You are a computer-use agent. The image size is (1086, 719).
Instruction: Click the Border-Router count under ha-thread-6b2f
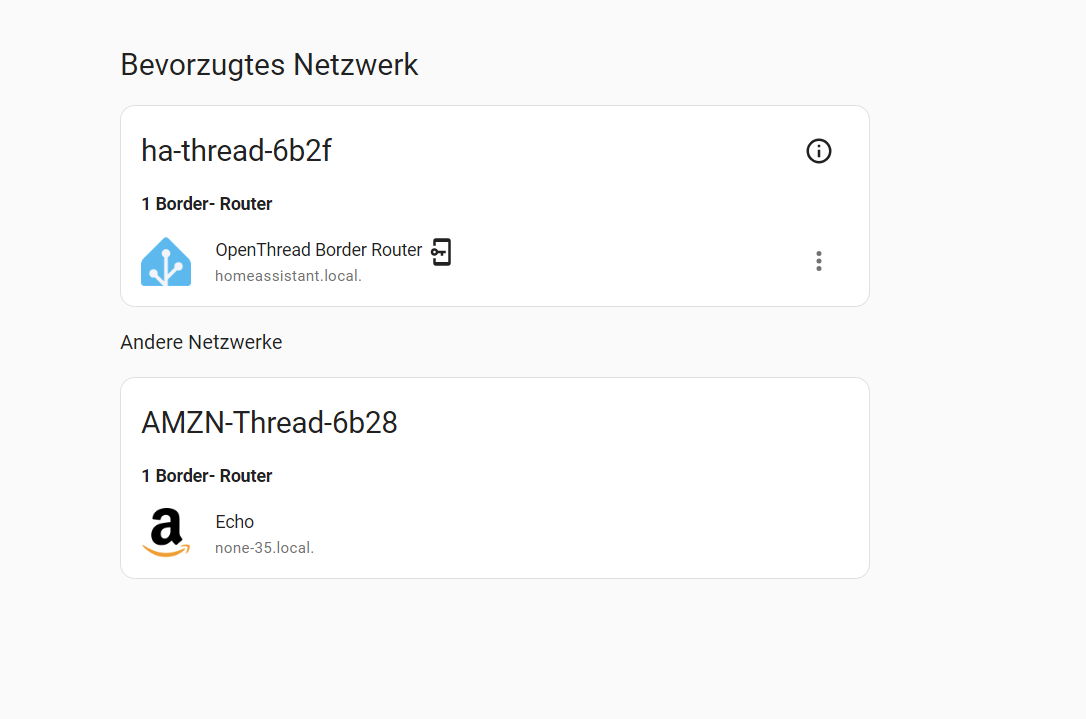click(x=207, y=204)
